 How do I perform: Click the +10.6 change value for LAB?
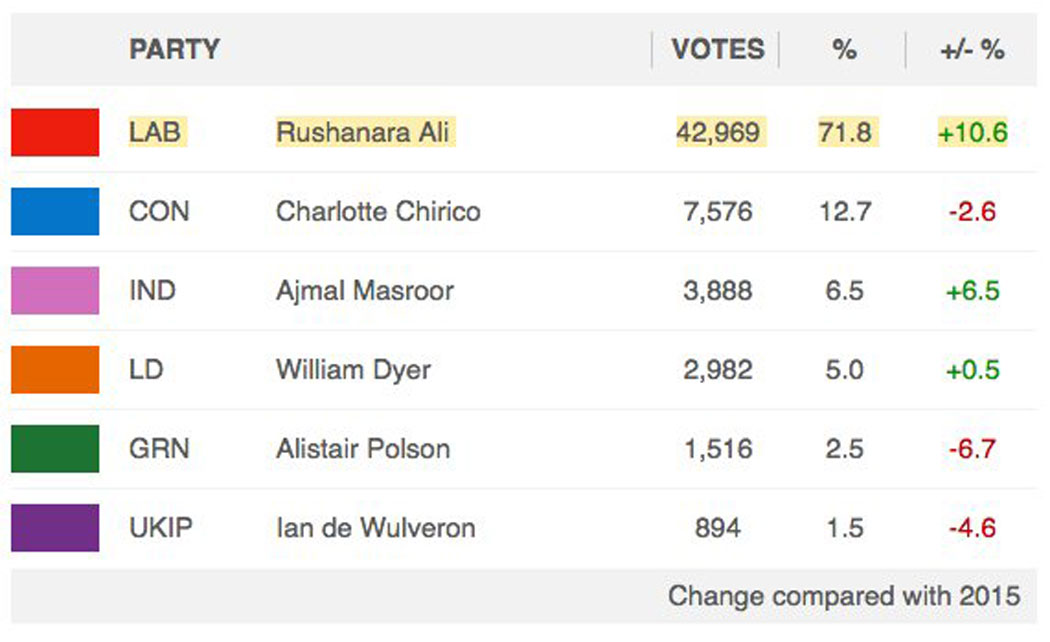(972, 132)
